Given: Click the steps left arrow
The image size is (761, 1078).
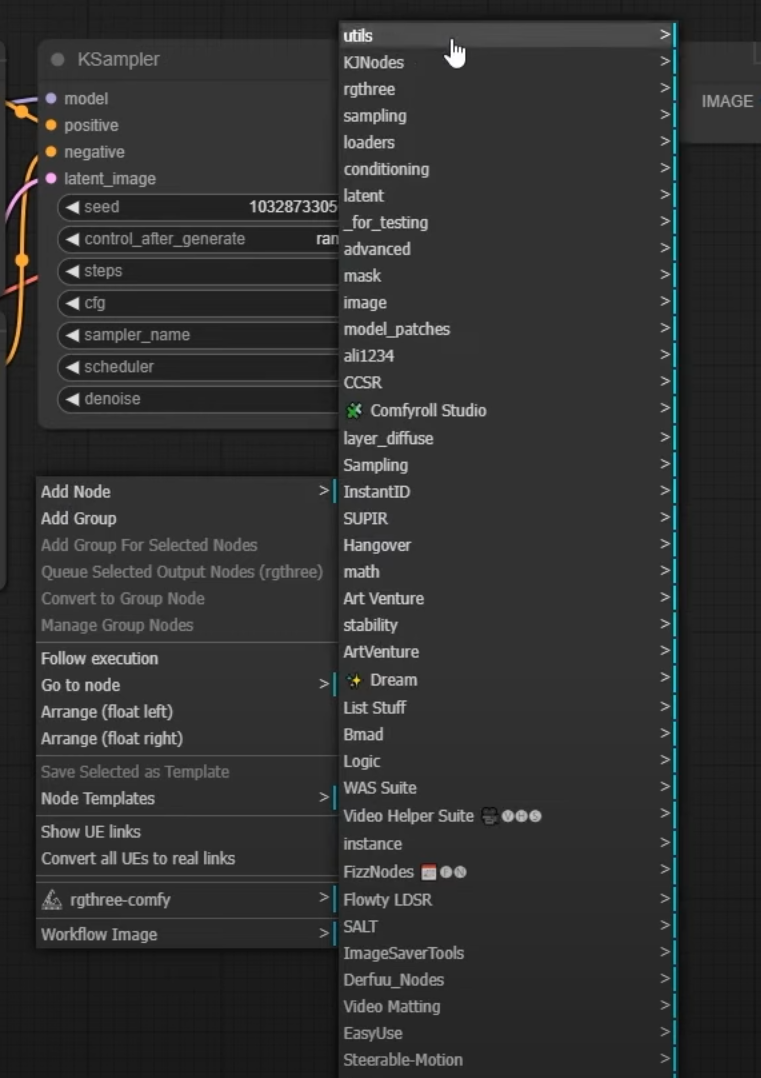Looking at the screenshot, I should pyautogui.click(x=72, y=271).
